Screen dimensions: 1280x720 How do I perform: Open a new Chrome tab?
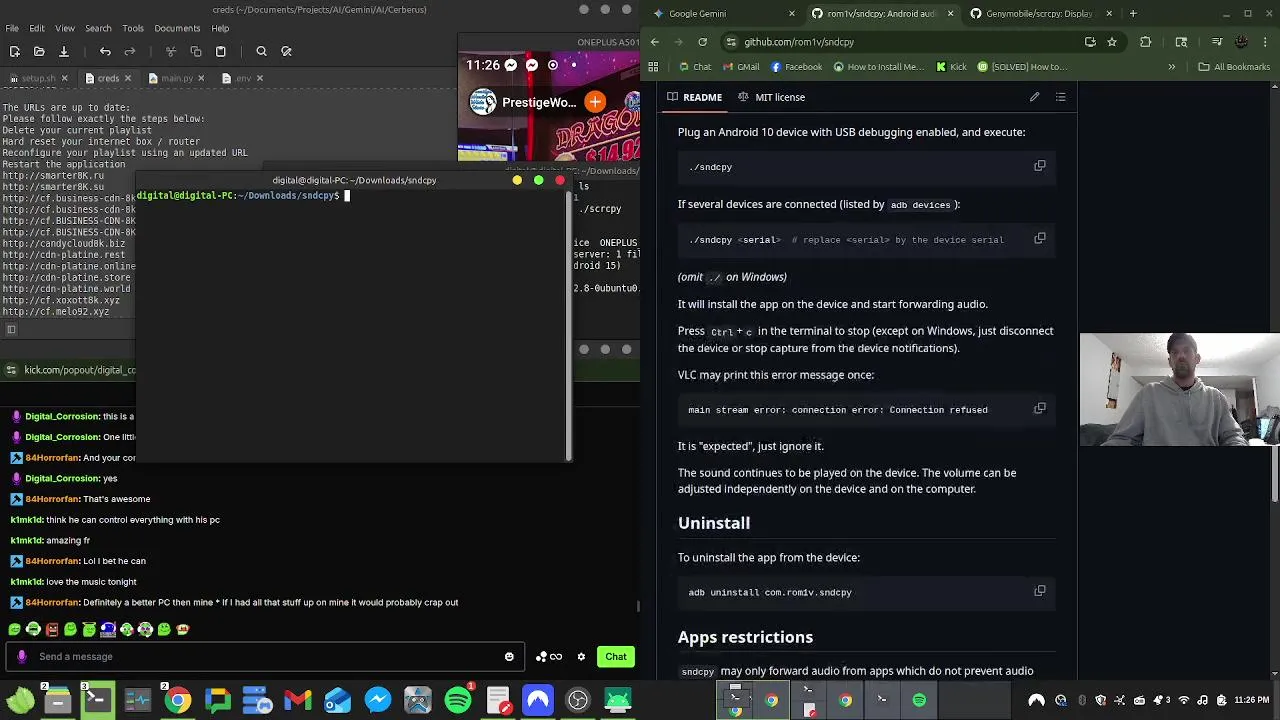(1133, 14)
